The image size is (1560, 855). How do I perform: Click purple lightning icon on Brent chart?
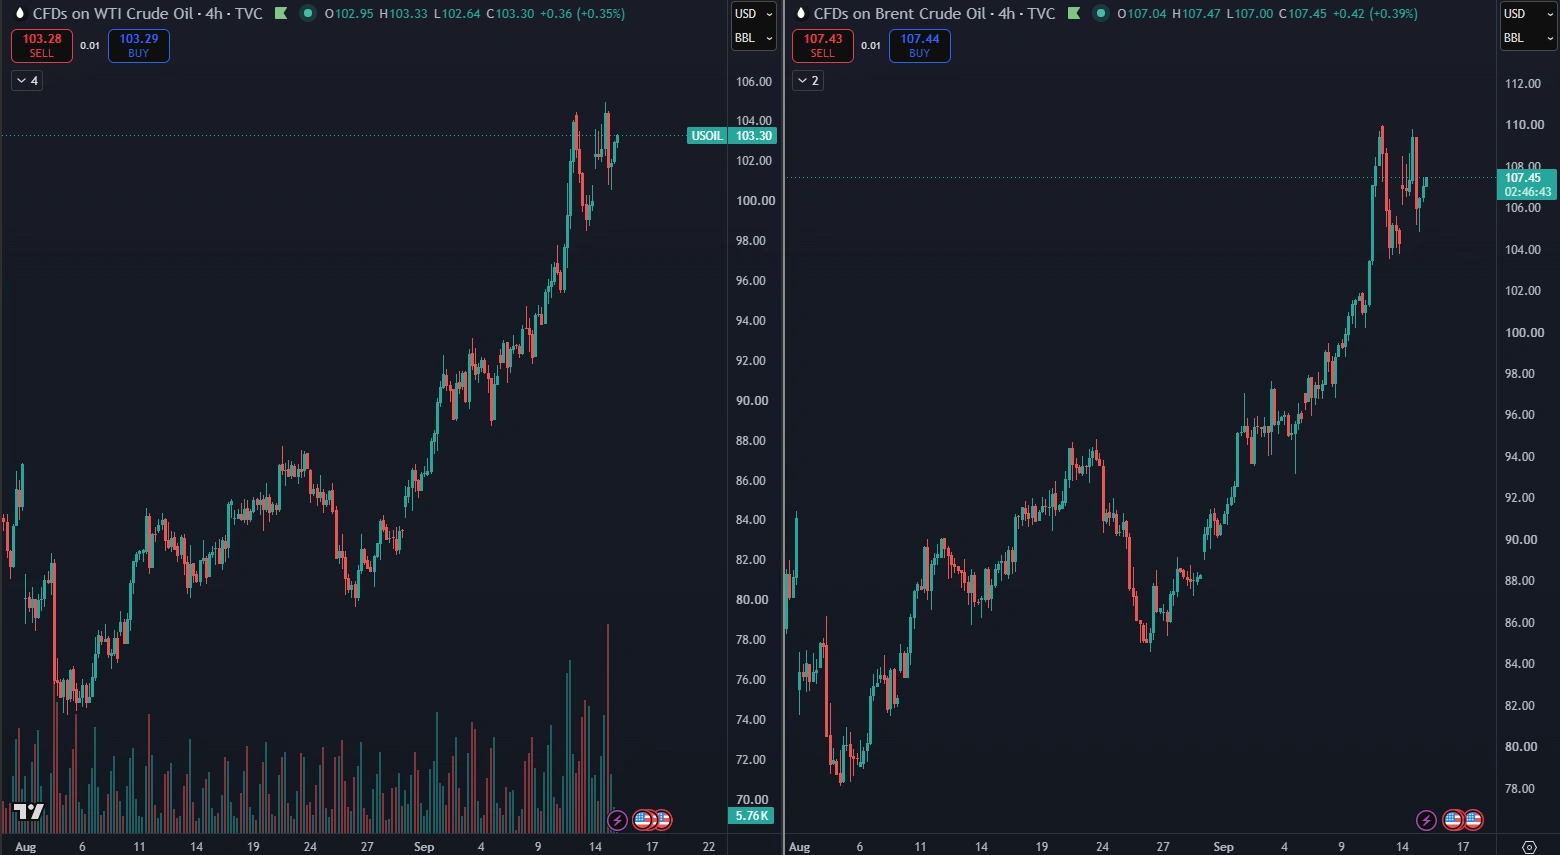(x=1426, y=820)
